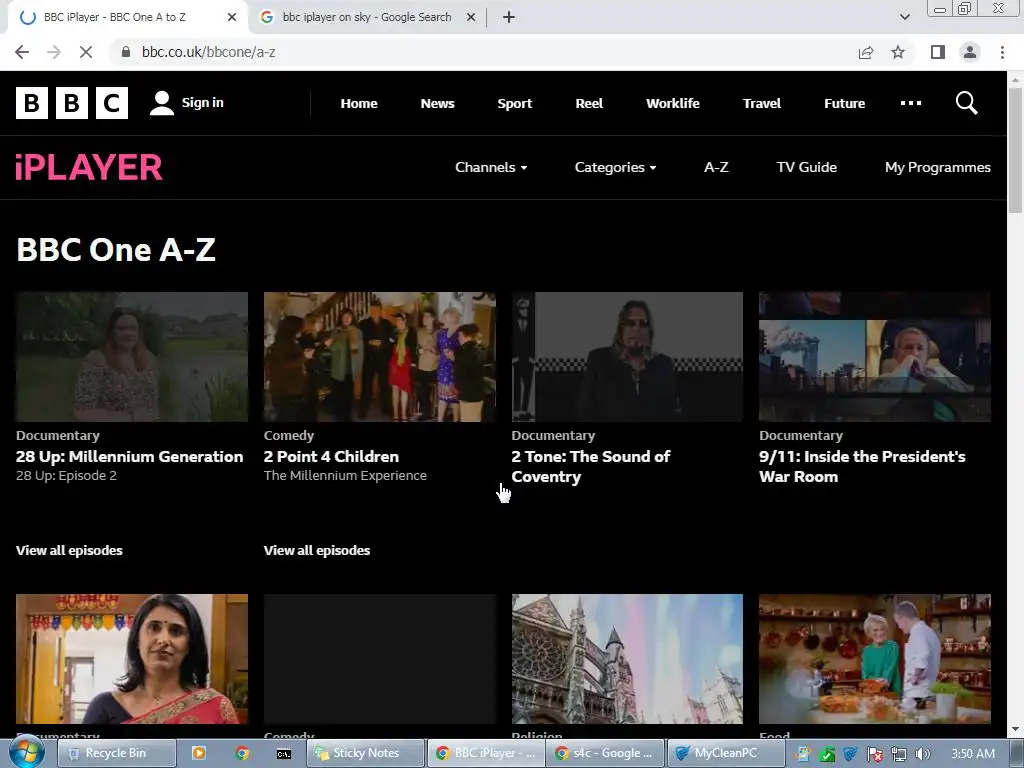Open the BBC search magnifier icon
Viewport: 1024px width, 768px height.
pos(967,103)
